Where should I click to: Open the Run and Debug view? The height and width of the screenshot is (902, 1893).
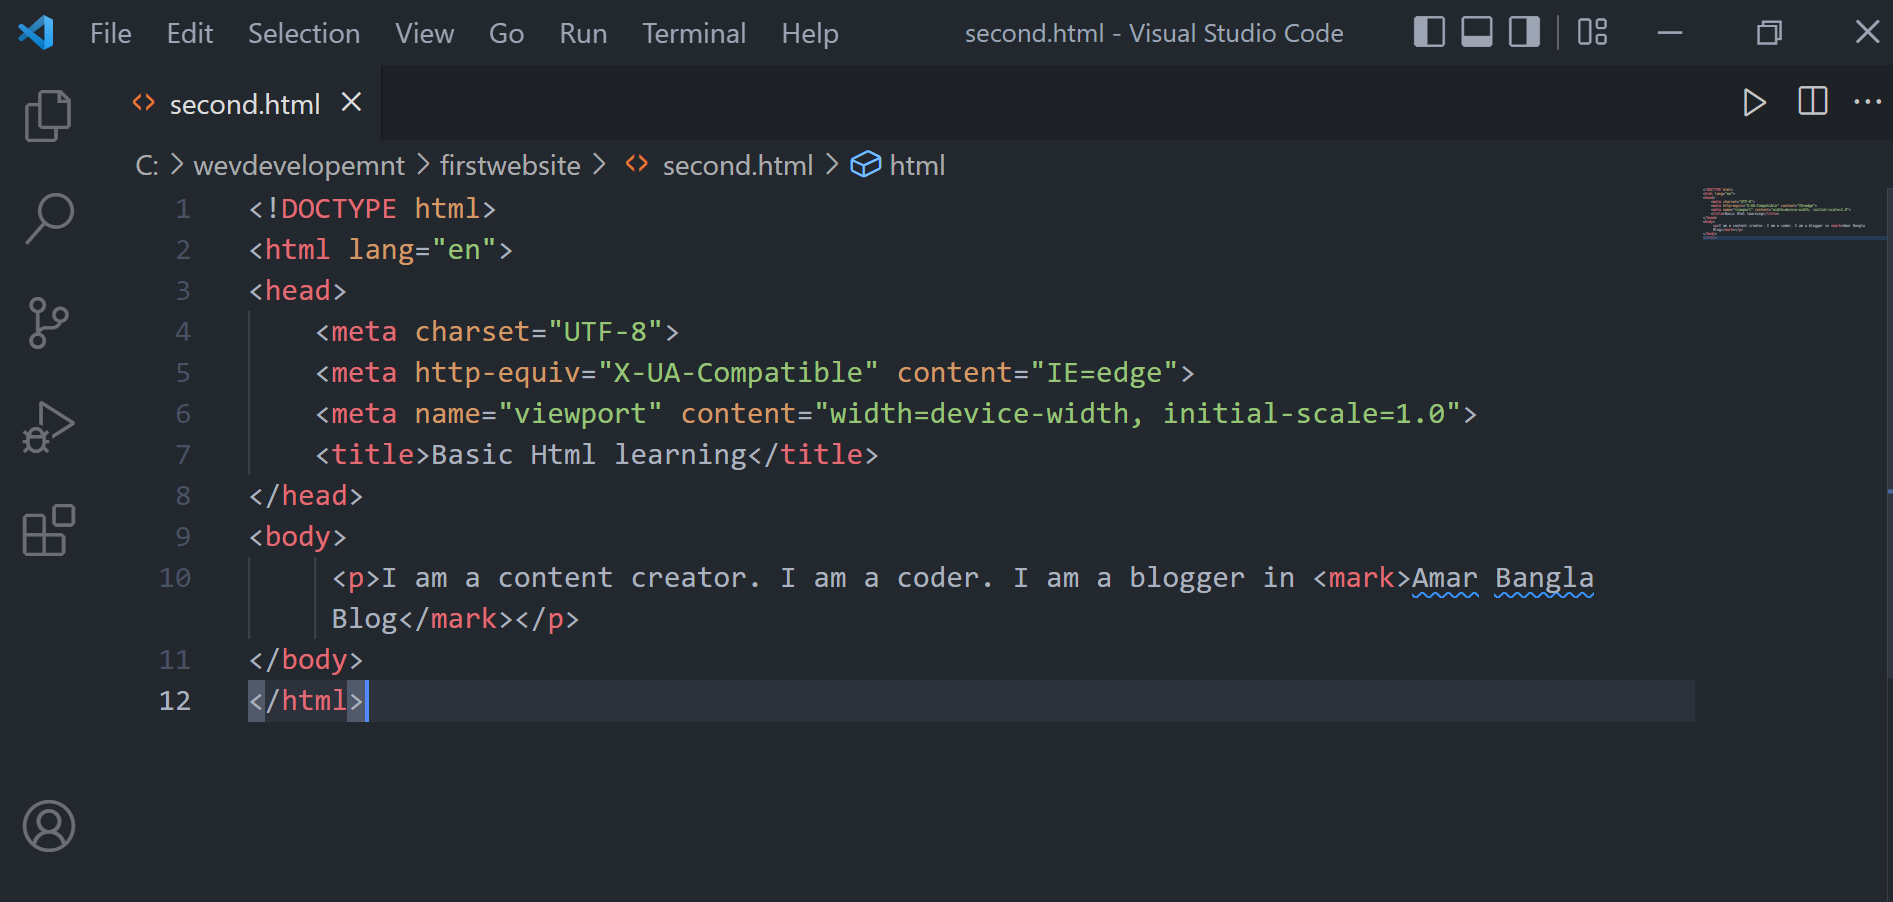pyautogui.click(x=48, y=426)
